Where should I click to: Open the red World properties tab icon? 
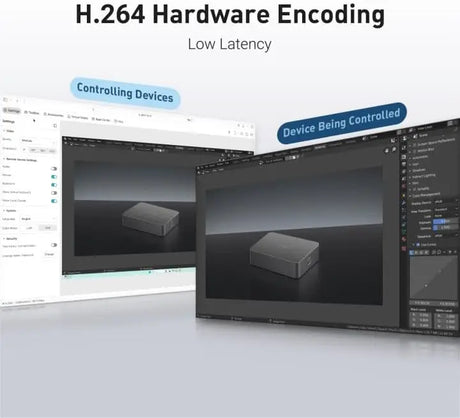(404, 186)
